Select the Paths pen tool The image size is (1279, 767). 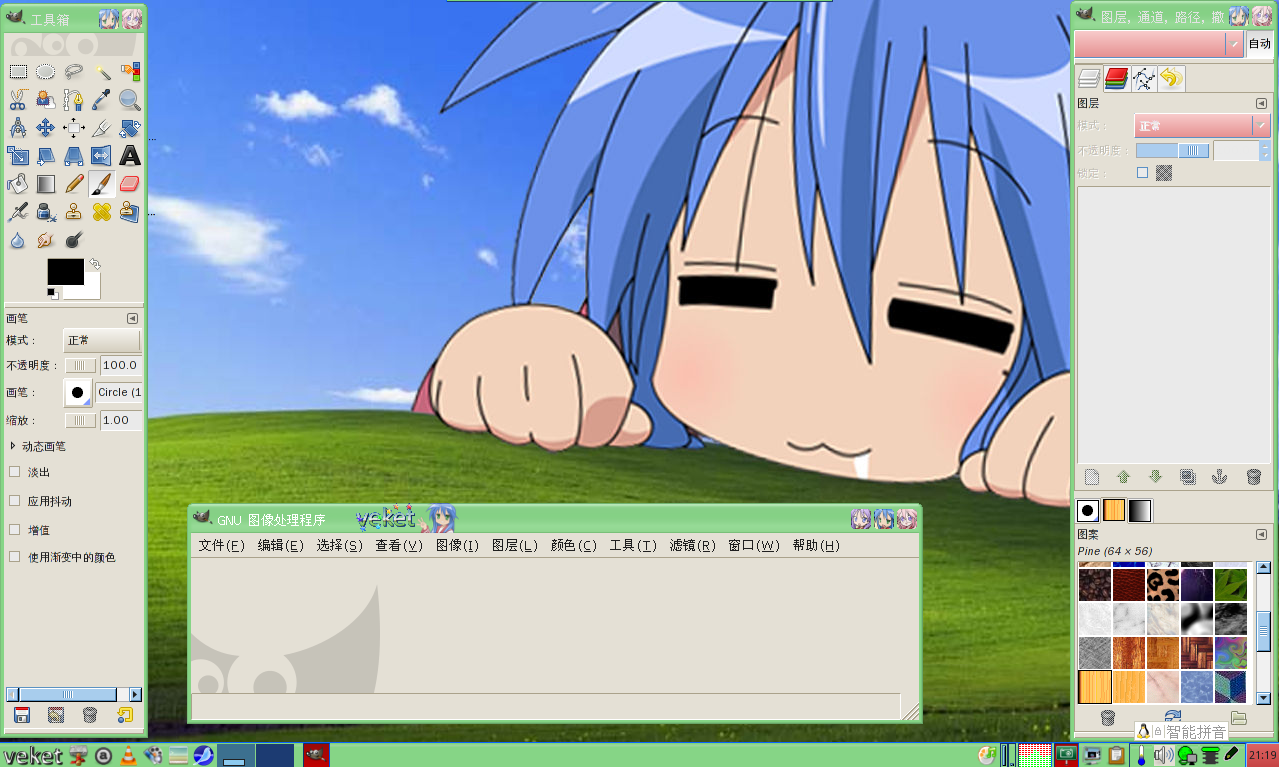(x=73, y=99)
